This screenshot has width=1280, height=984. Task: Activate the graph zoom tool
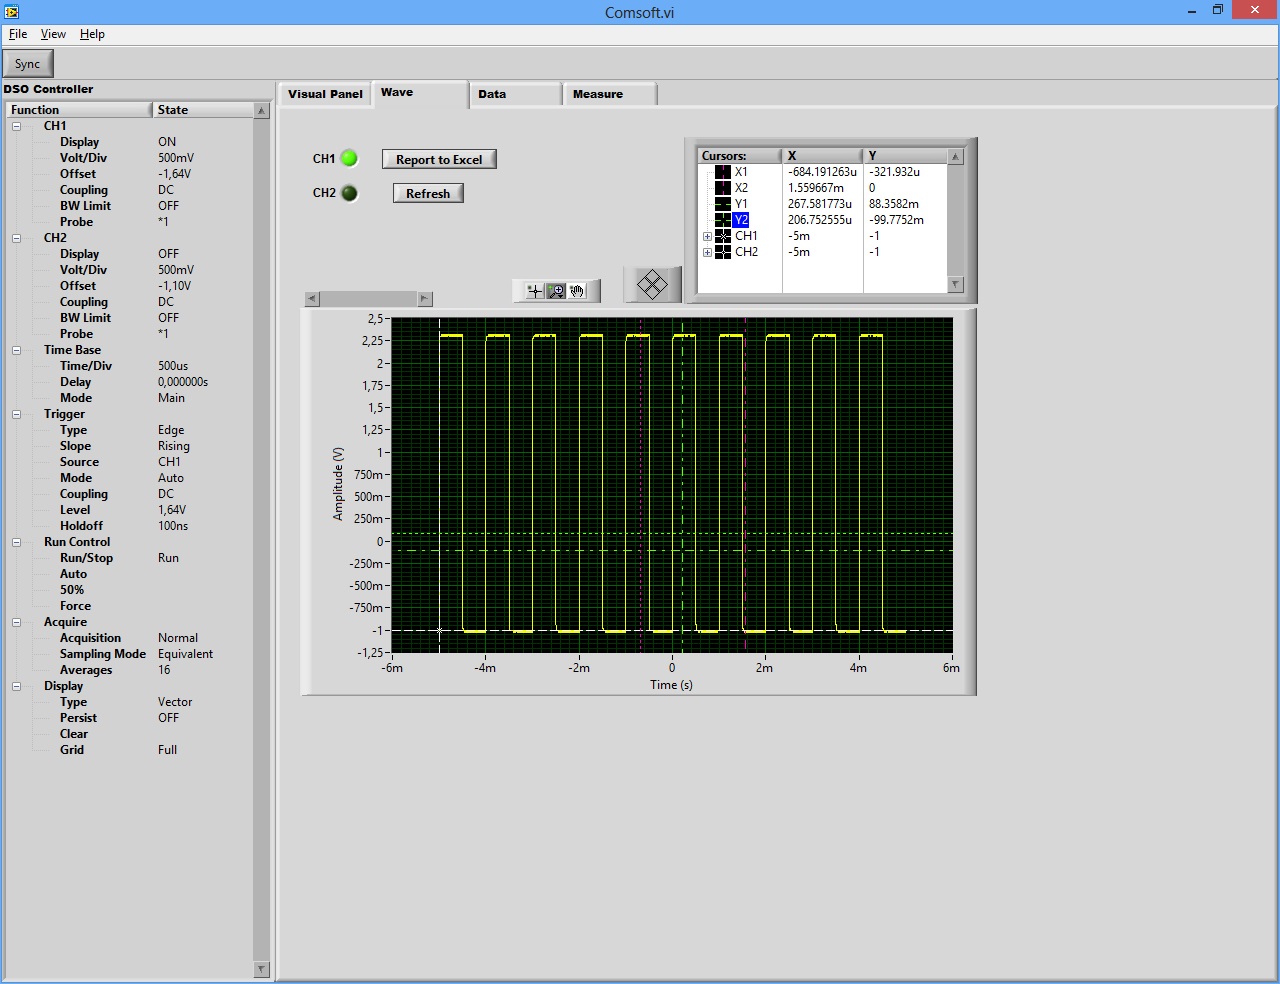[x=556, y=291]
